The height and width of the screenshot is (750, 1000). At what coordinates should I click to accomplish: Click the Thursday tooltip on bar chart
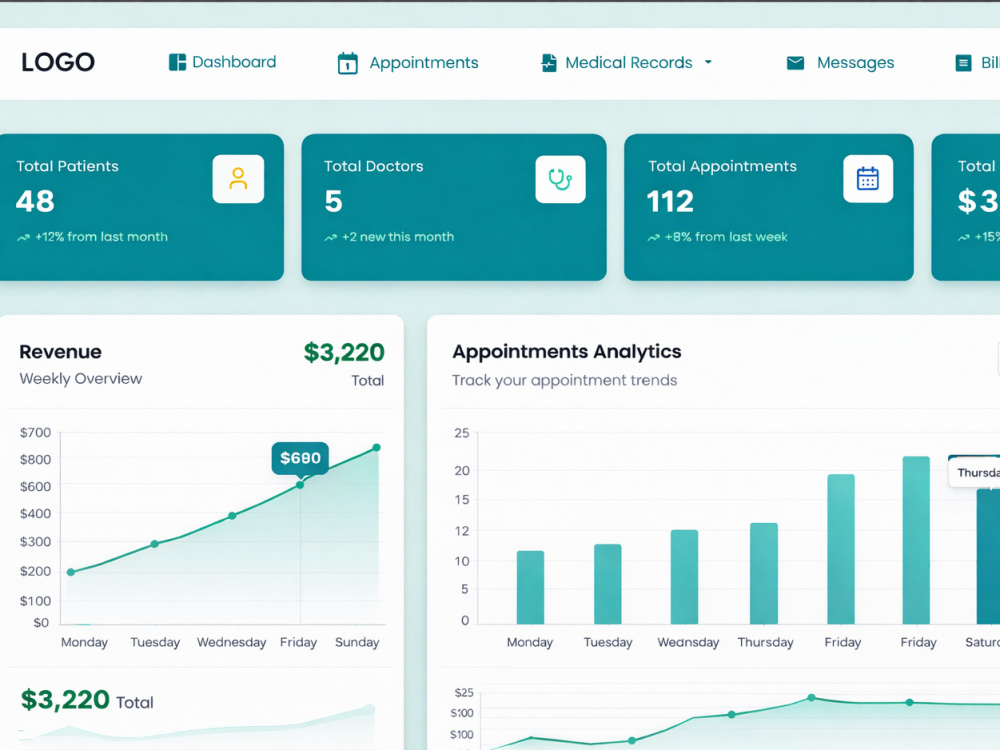point(974,473)
